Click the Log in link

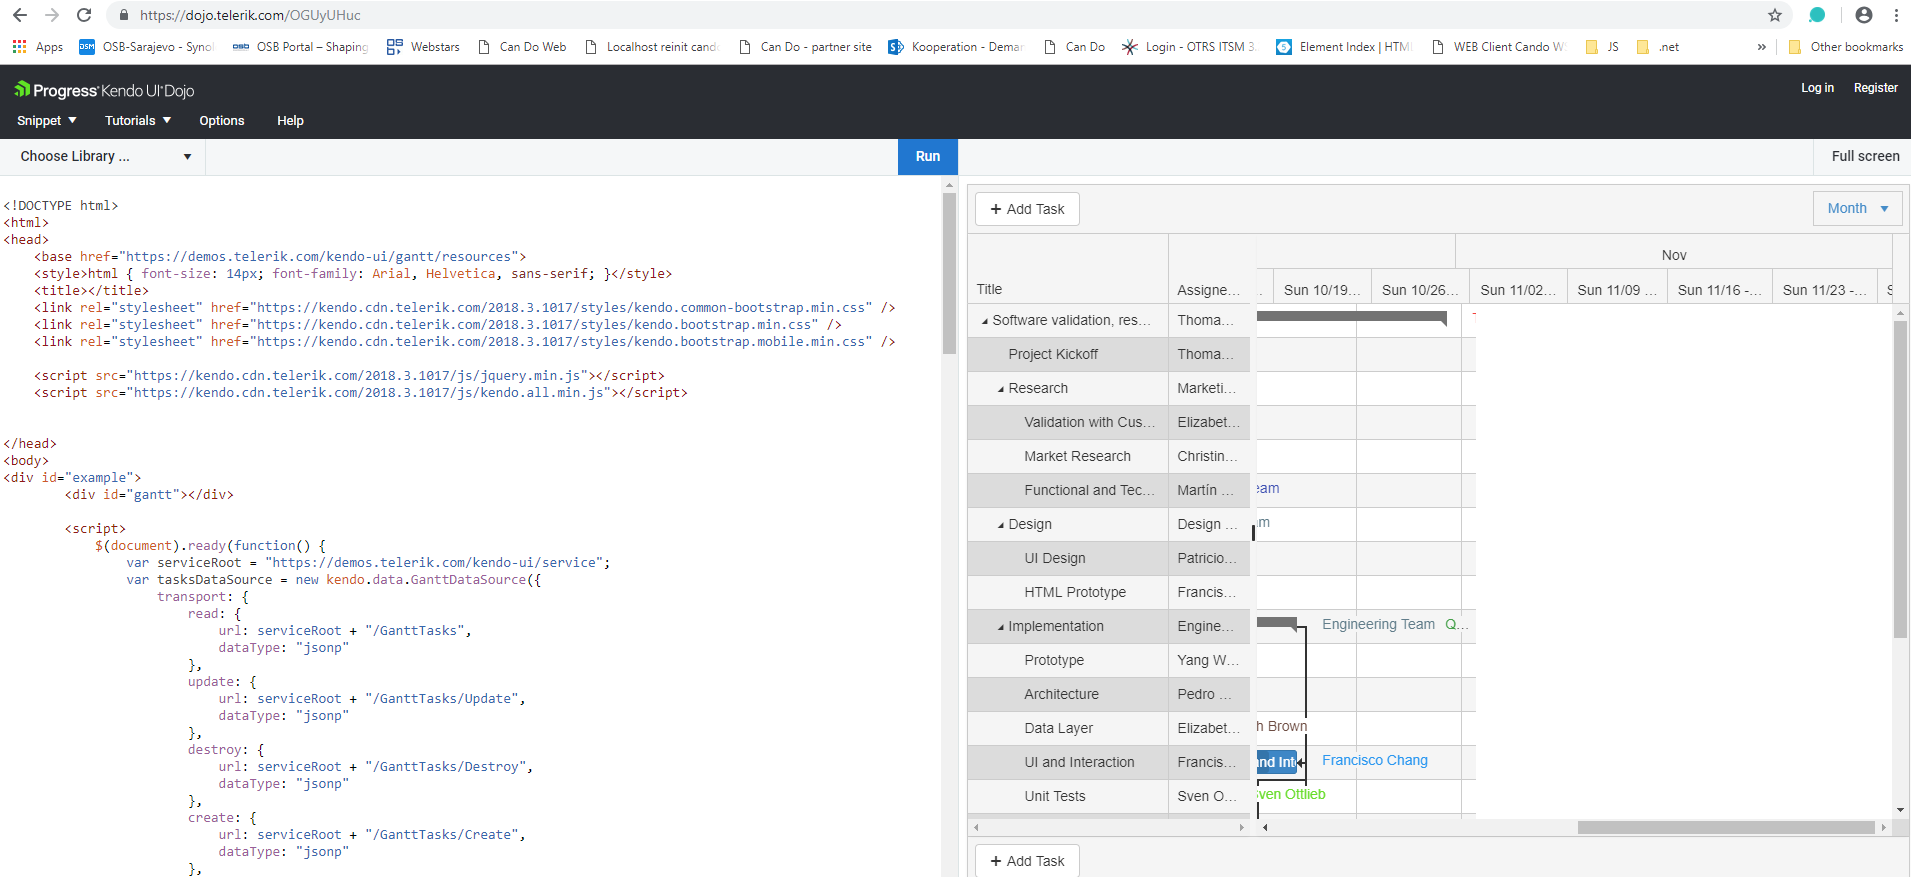(x=1817, y=88)
